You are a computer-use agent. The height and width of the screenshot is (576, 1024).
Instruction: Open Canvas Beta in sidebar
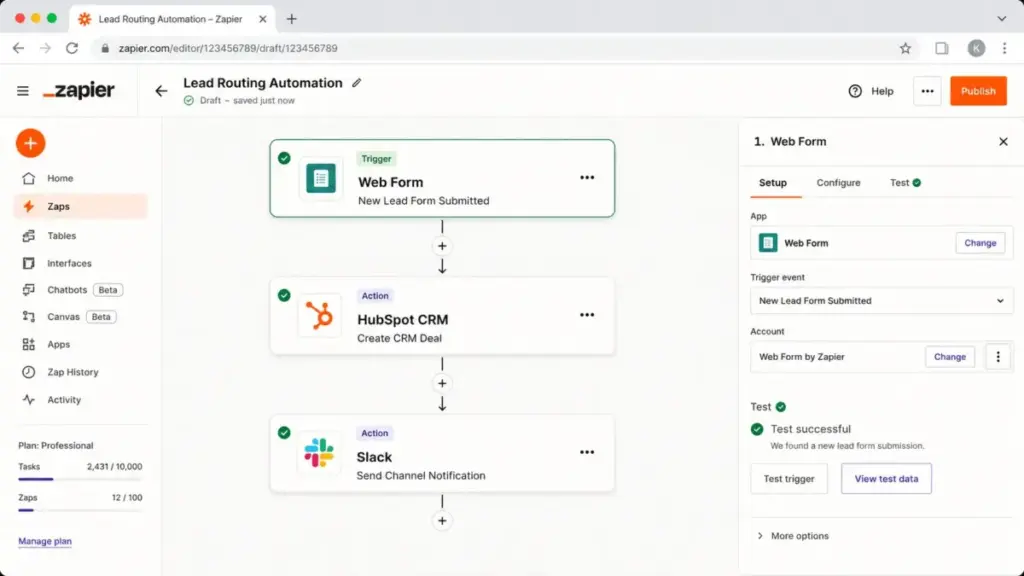click(x=69, y=317)
